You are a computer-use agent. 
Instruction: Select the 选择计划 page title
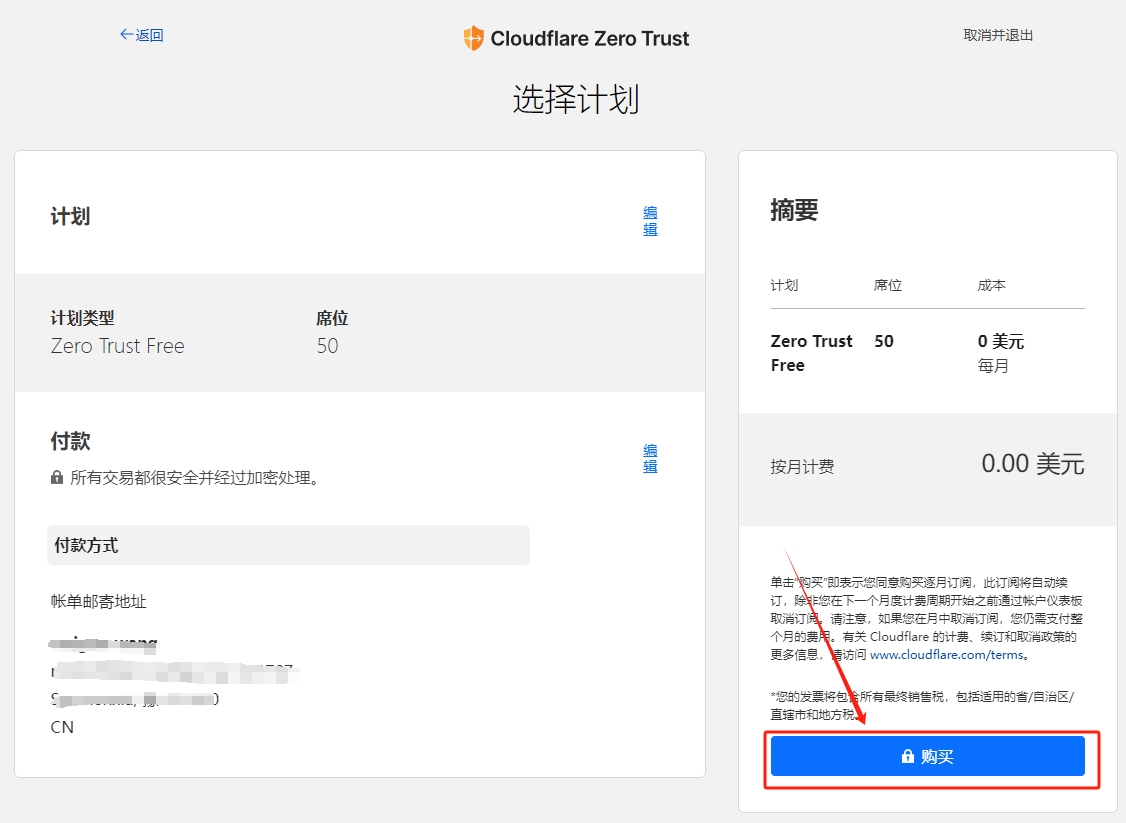click(x=576, y=99)
